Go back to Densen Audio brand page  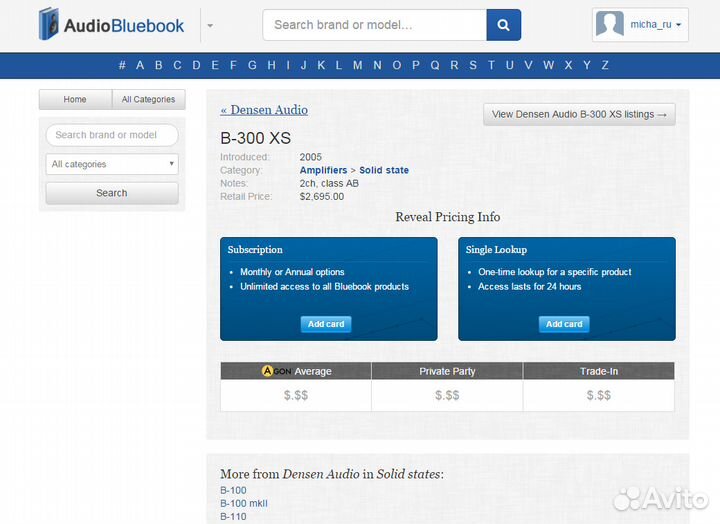[264, 110]
